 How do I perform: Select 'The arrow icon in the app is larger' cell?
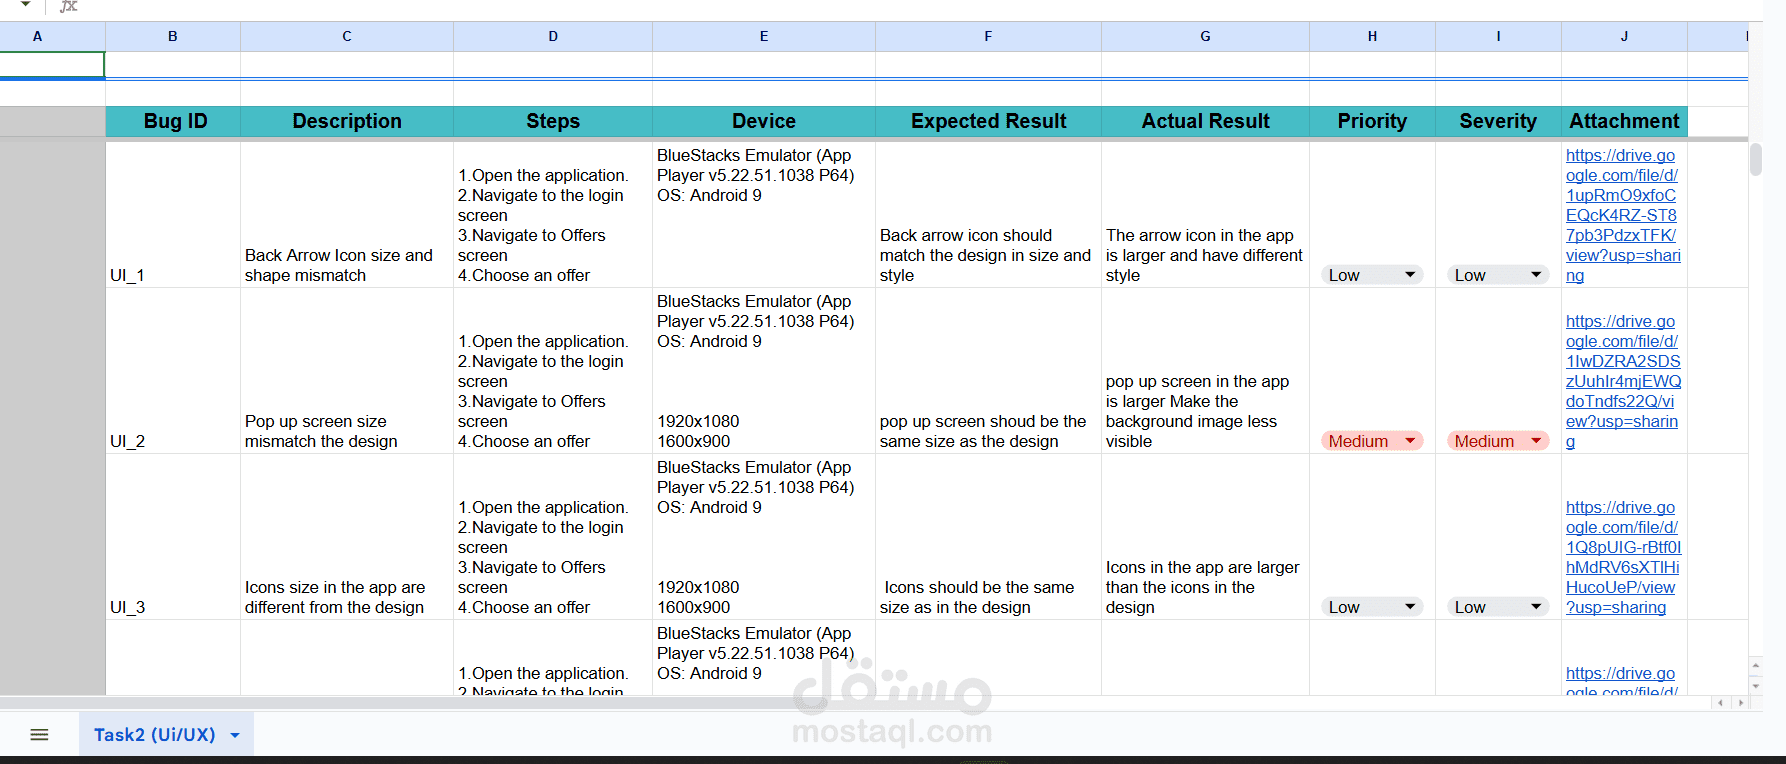click(1205, 215)
